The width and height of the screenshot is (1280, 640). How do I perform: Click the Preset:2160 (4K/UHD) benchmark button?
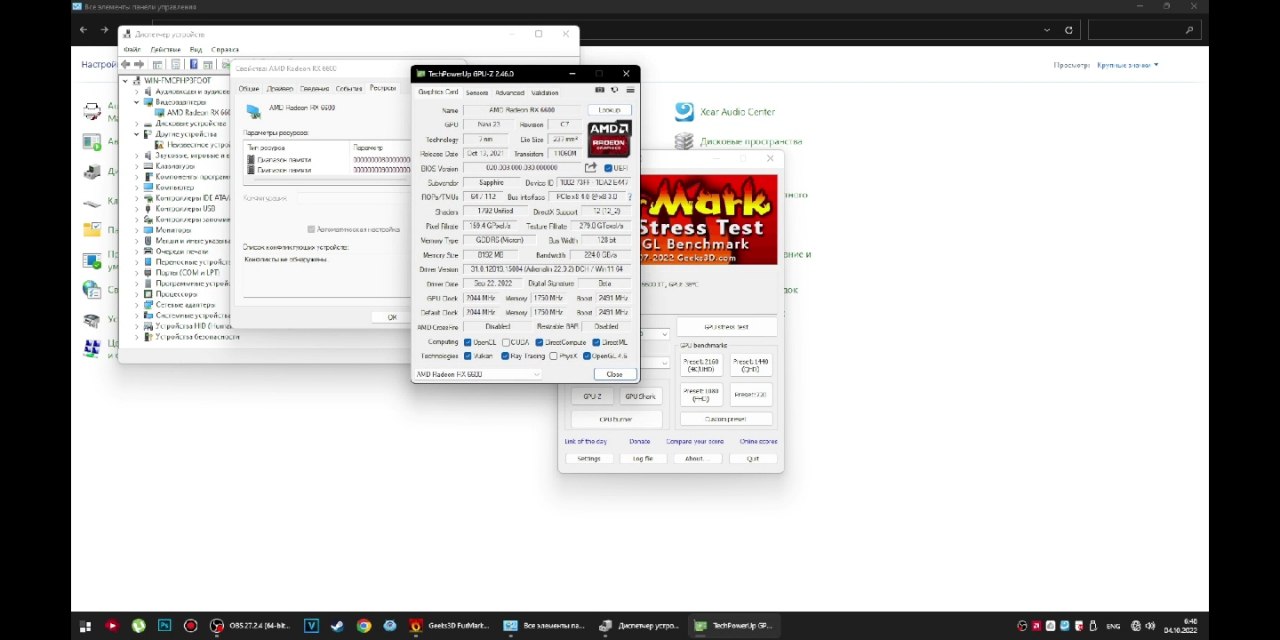coord(700,365)
